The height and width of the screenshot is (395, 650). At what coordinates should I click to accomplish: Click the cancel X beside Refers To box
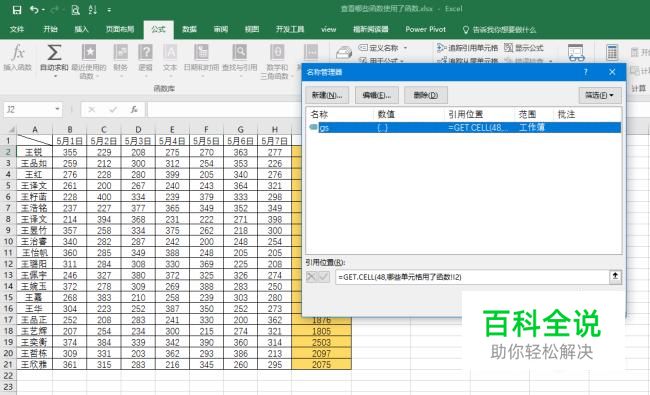(310, 276)
